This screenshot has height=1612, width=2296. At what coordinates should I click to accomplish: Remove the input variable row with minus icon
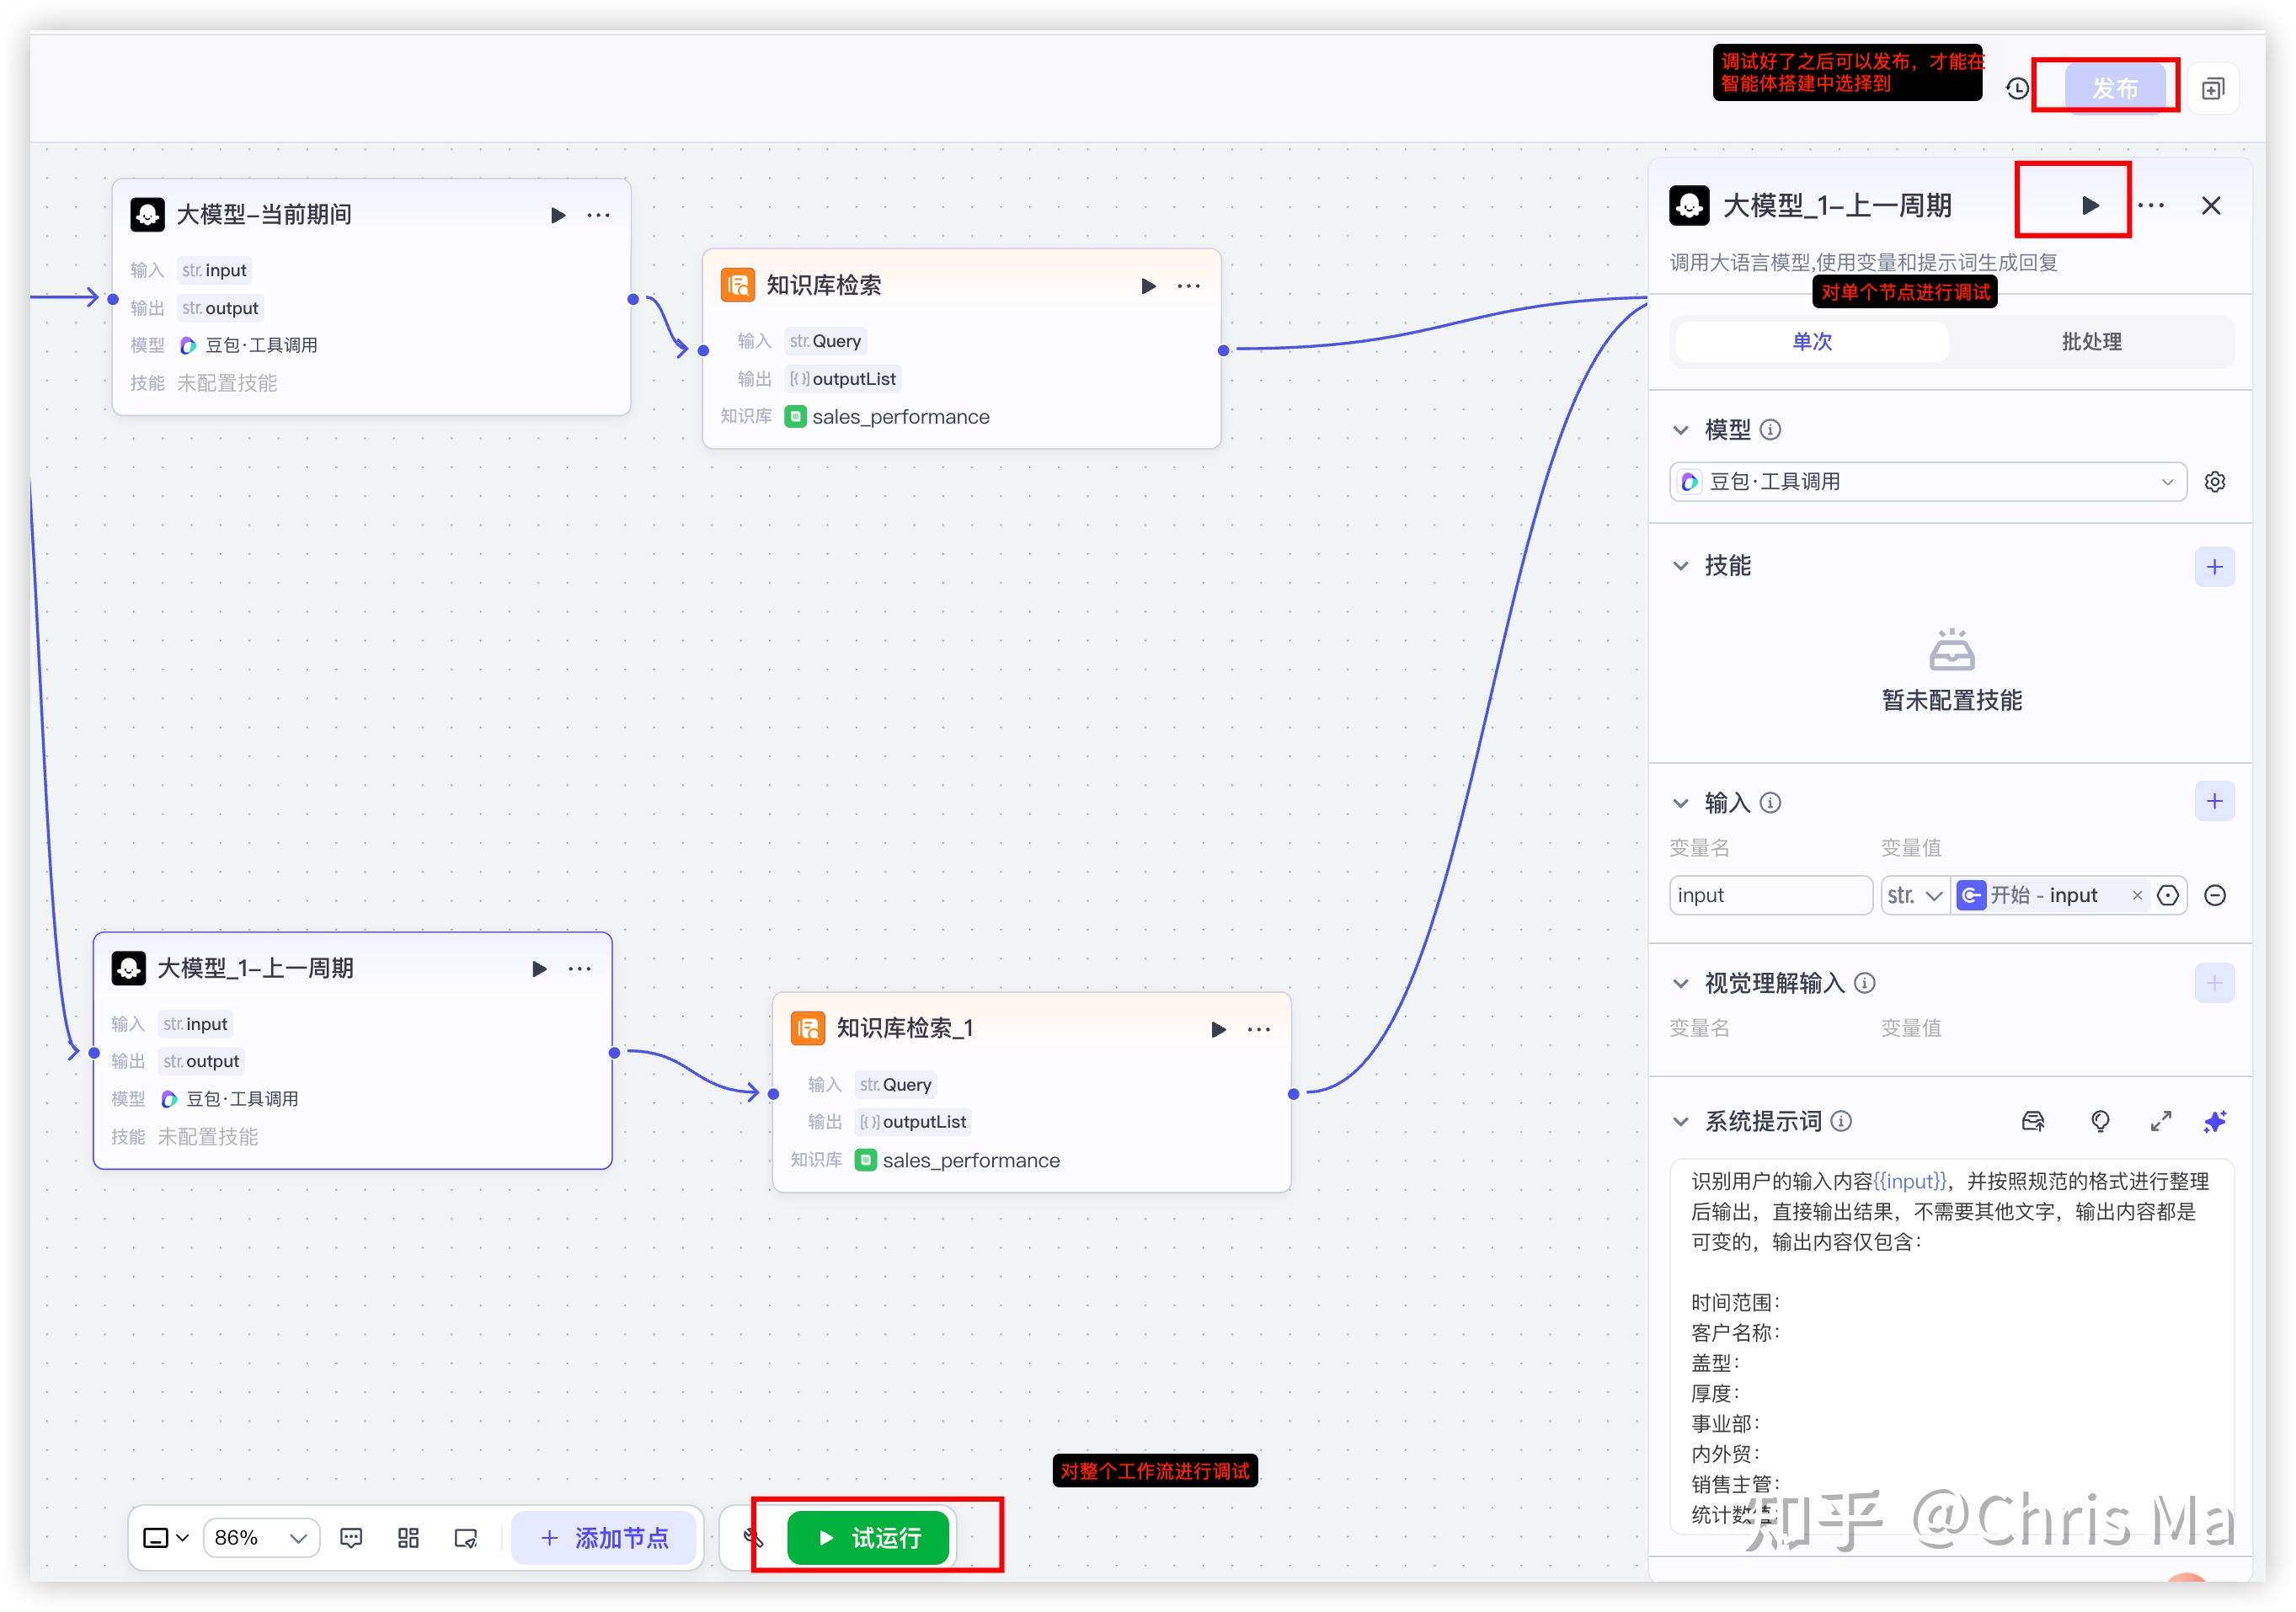point(2214,895)
